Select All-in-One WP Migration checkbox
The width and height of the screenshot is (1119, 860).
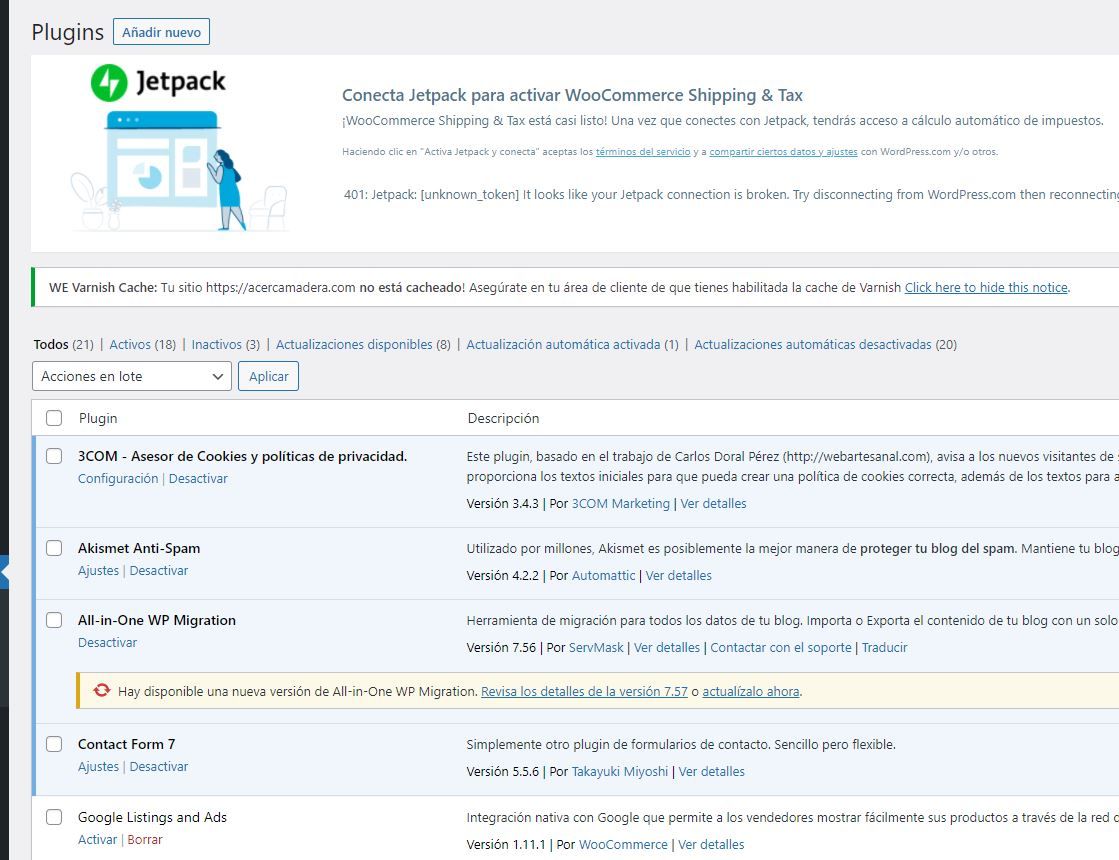pos(54,620)
